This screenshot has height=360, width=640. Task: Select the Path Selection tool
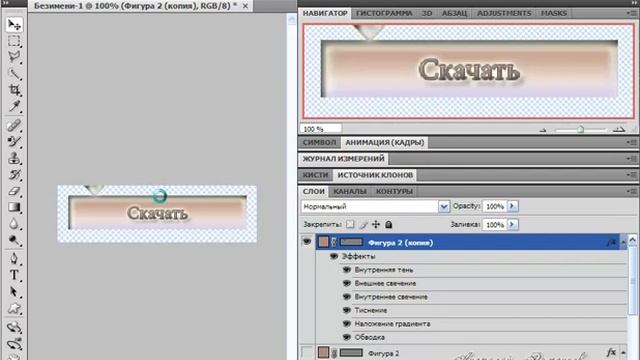14,292
